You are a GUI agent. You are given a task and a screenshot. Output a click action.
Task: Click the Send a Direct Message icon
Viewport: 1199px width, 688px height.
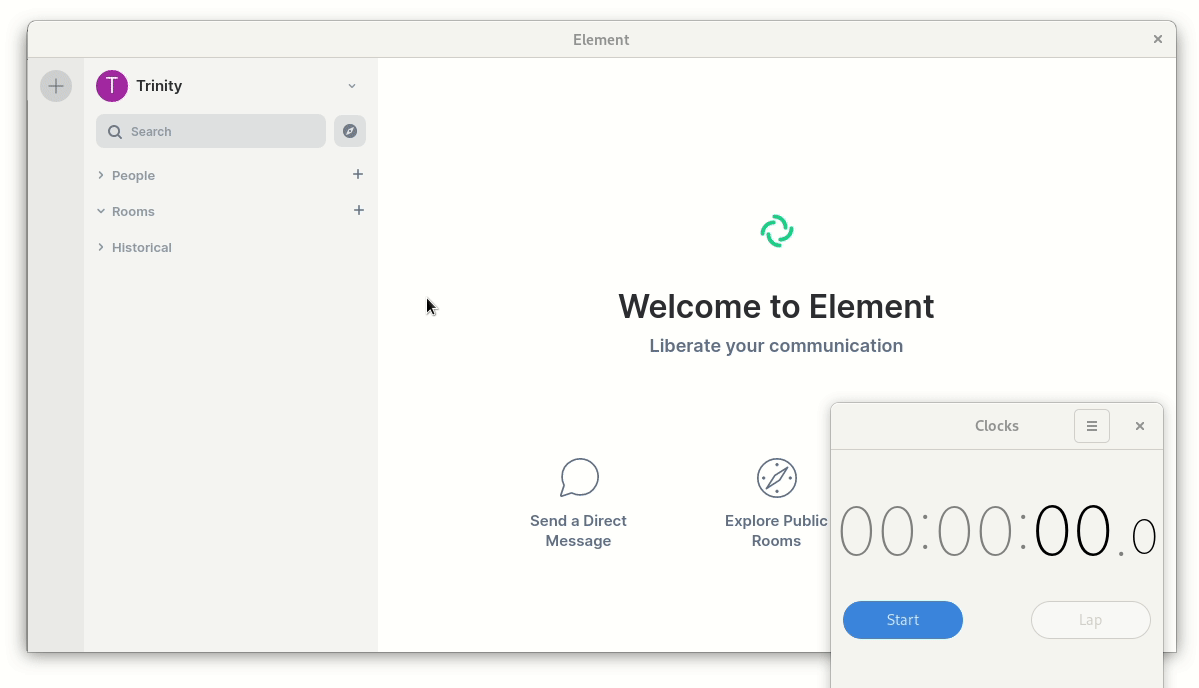click(579, 478)
